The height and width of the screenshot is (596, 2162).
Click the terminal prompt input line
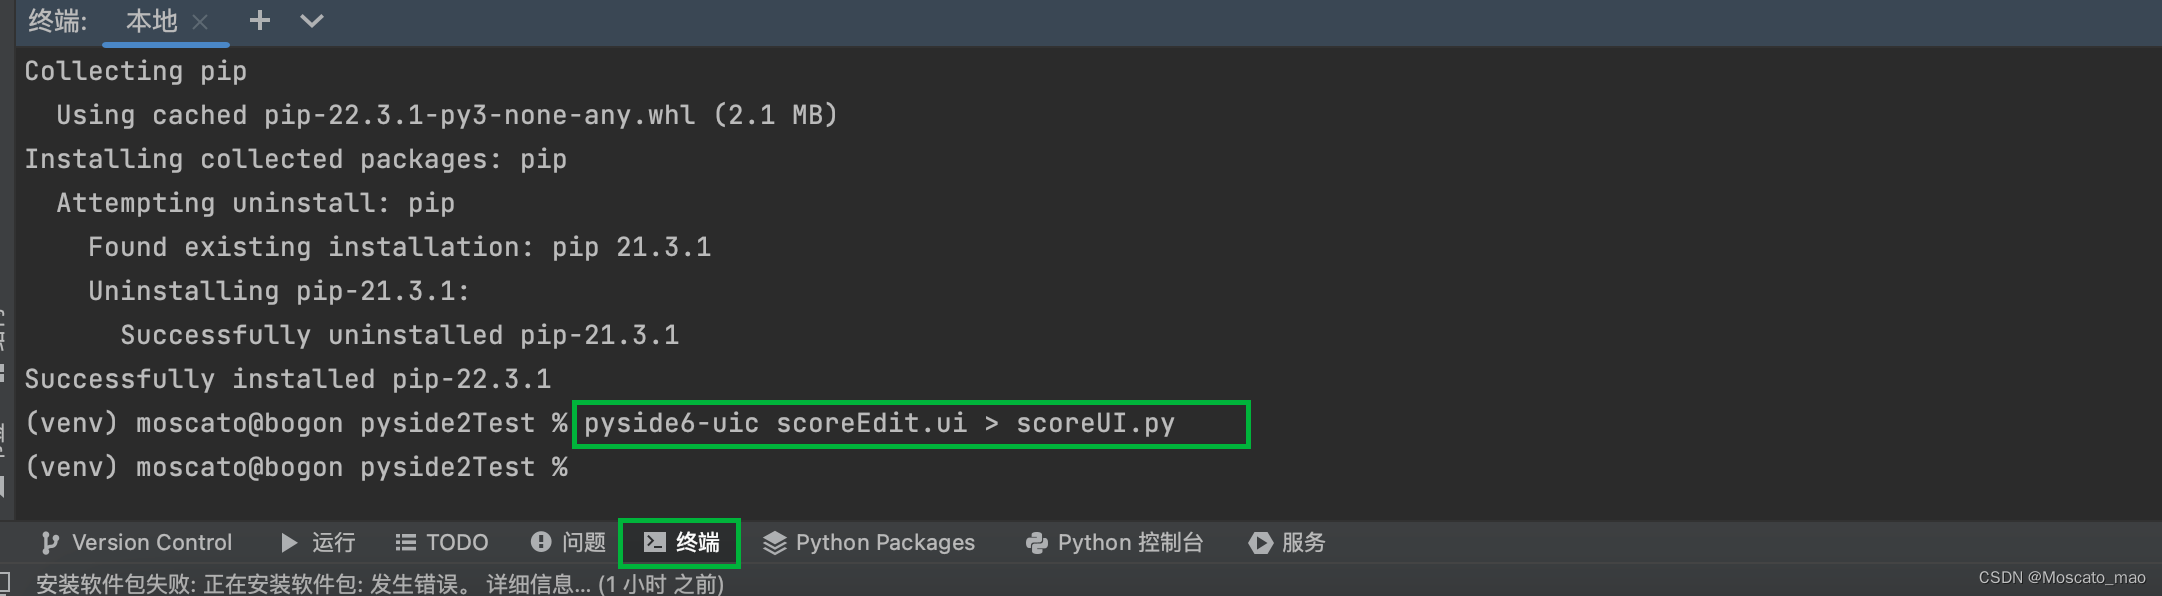click(x=600, y=467)
